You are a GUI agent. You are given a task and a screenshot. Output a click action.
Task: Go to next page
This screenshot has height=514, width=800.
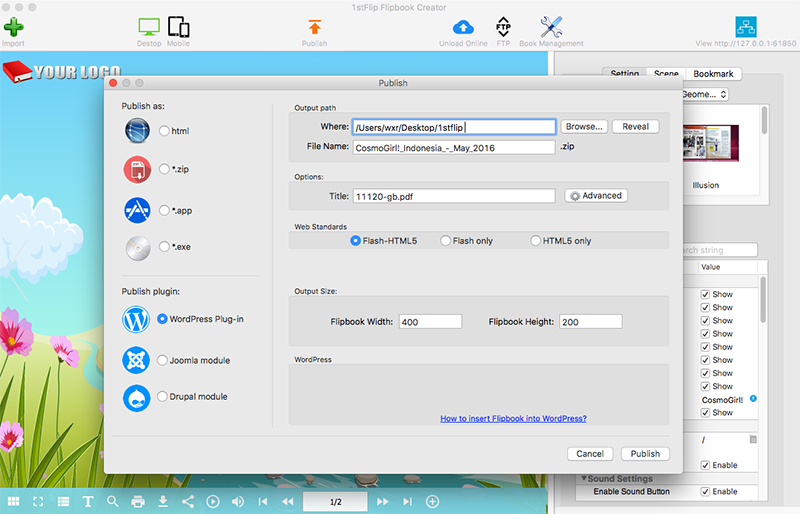pyautogui.click(x=383, y=502)
